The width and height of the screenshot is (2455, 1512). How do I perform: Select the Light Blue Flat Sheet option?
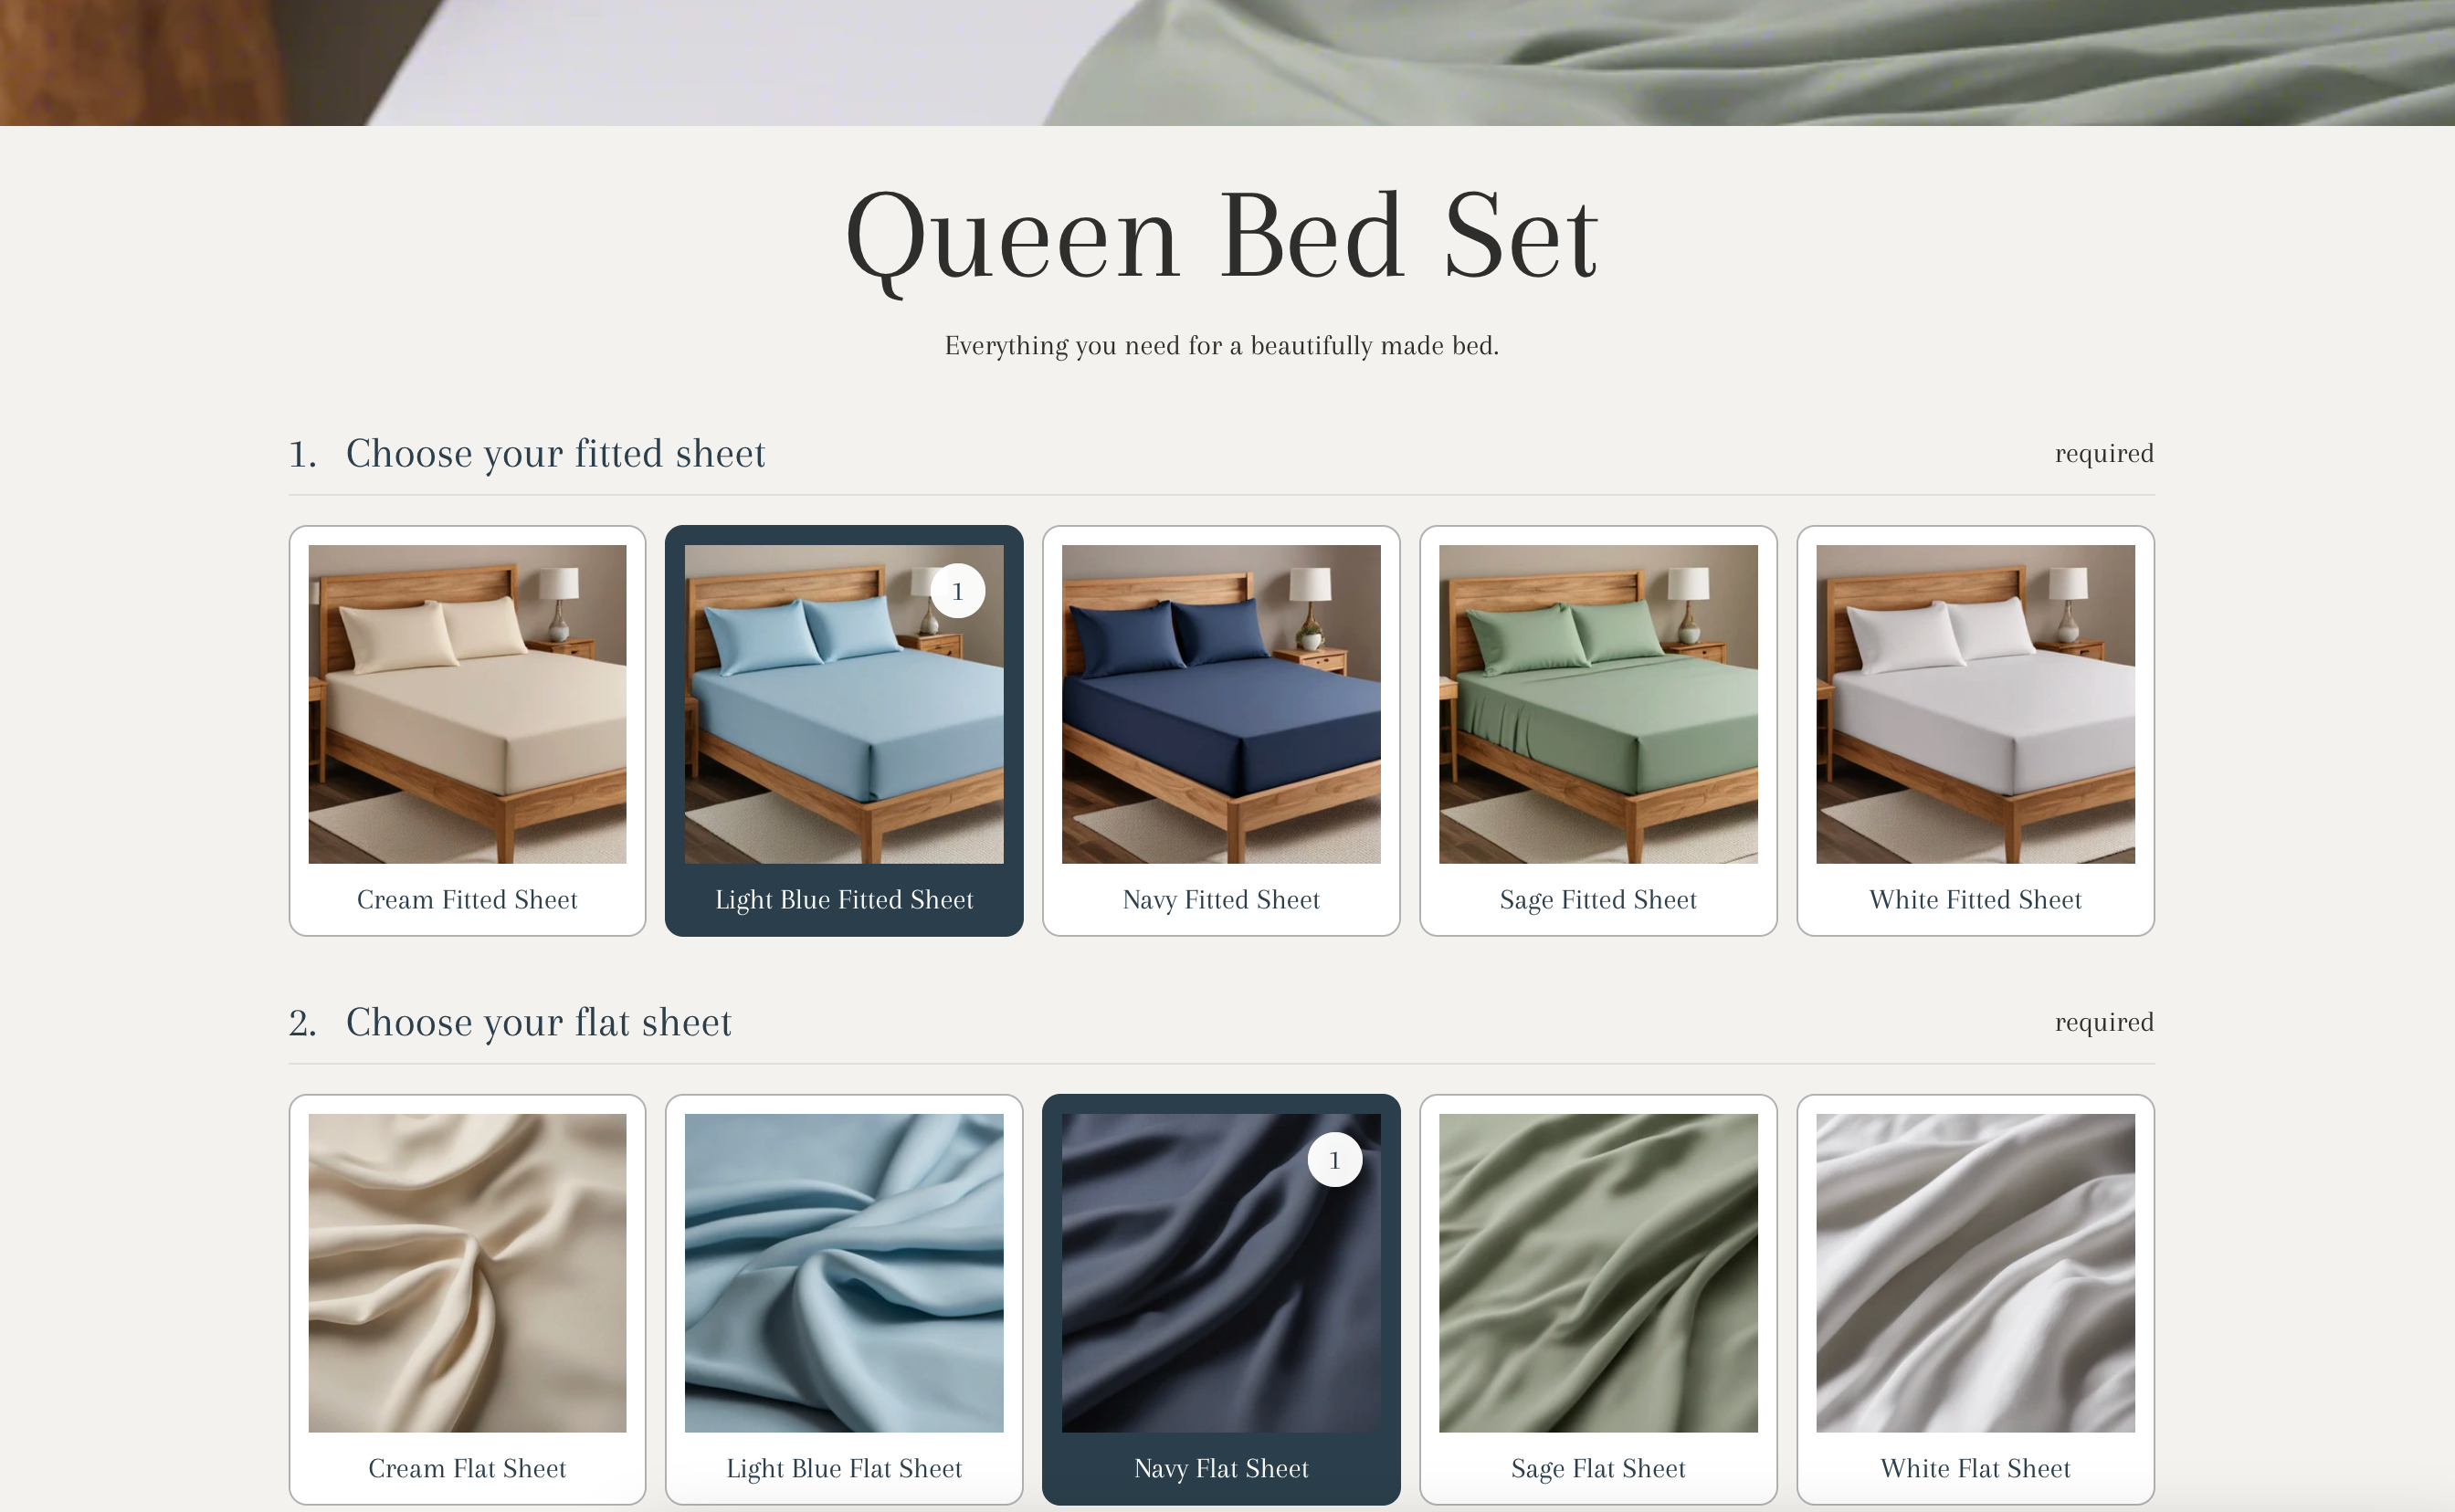[x=844, y=1299]
